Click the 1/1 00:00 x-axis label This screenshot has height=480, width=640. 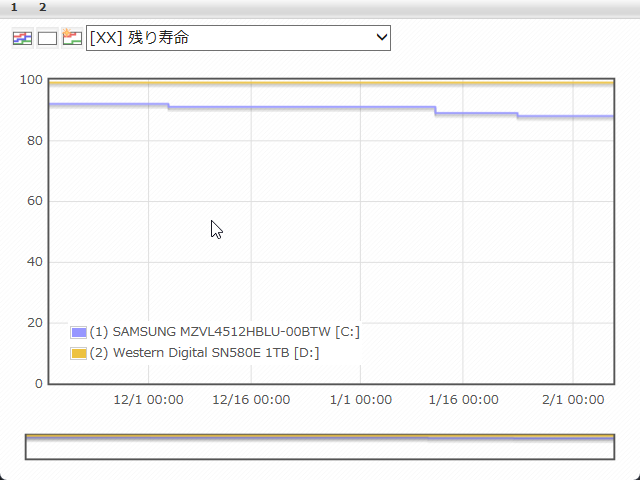pyautogui.click(x=360, y=400)
